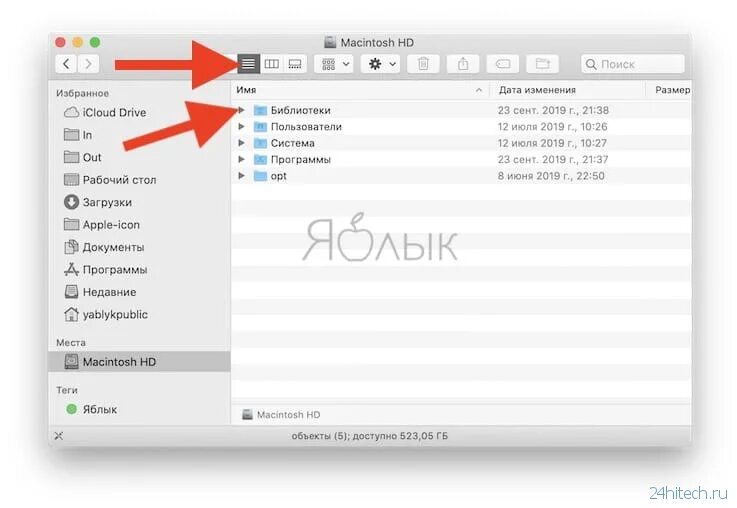Viewport: 737px width, 508px height.
Task: Switch to gallery view in toolbar
Action: click(295, 64)
